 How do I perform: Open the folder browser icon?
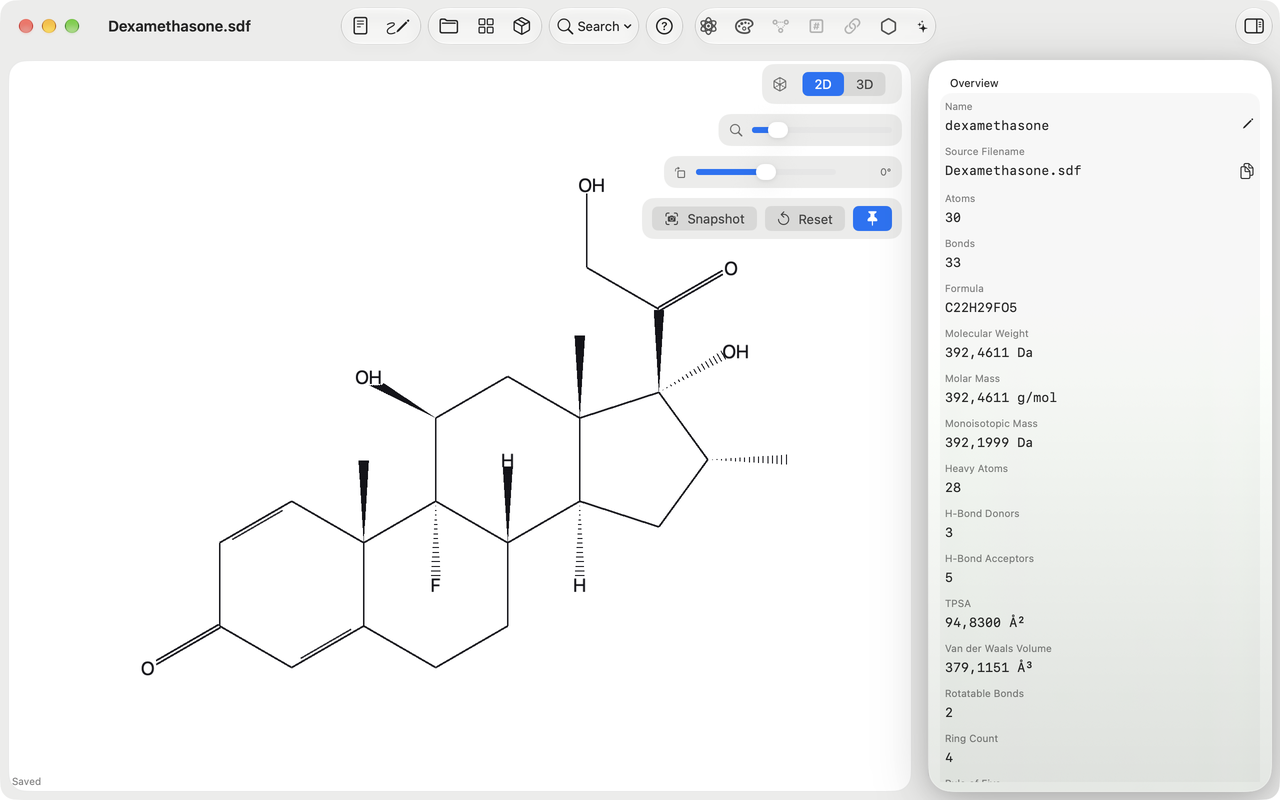tap(449, 26)
